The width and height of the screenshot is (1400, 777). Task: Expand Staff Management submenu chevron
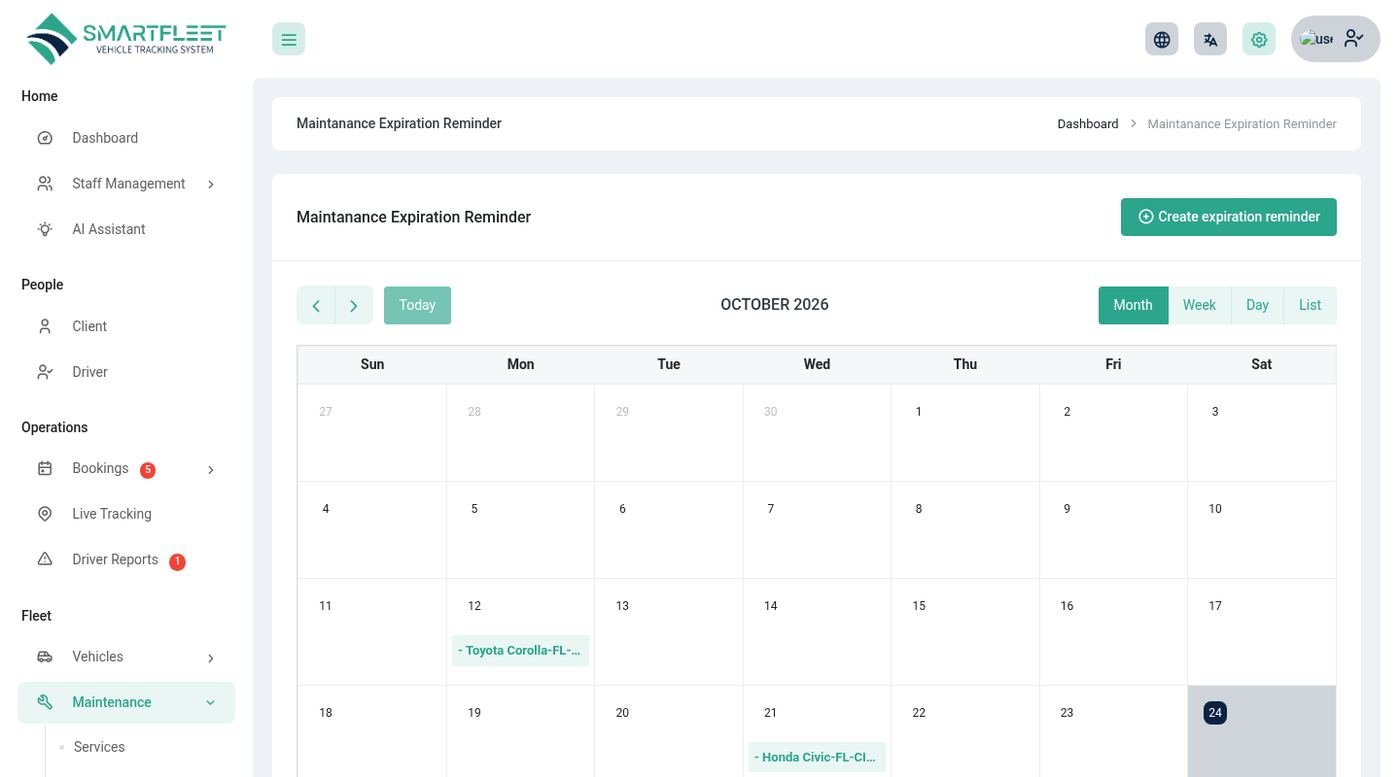tap(210, 184)
